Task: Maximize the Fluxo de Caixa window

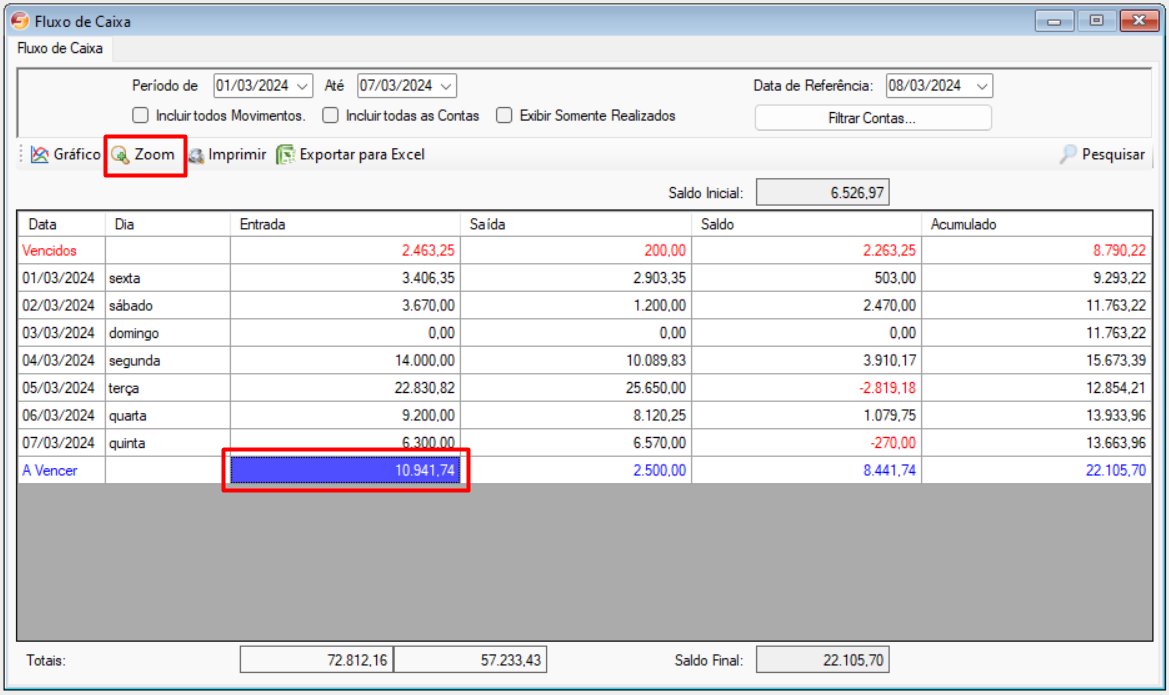Action: click(1096, 21)
